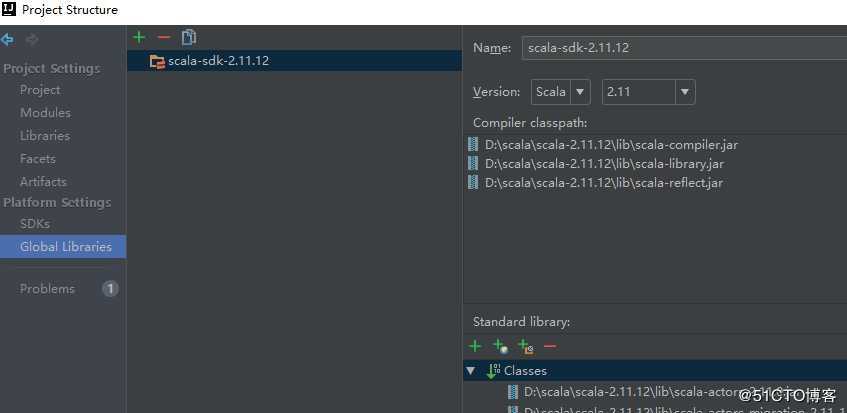Click the scala-reflect.jar archive icon
Viewport: 847px width, 413px height.
point(473,182)
